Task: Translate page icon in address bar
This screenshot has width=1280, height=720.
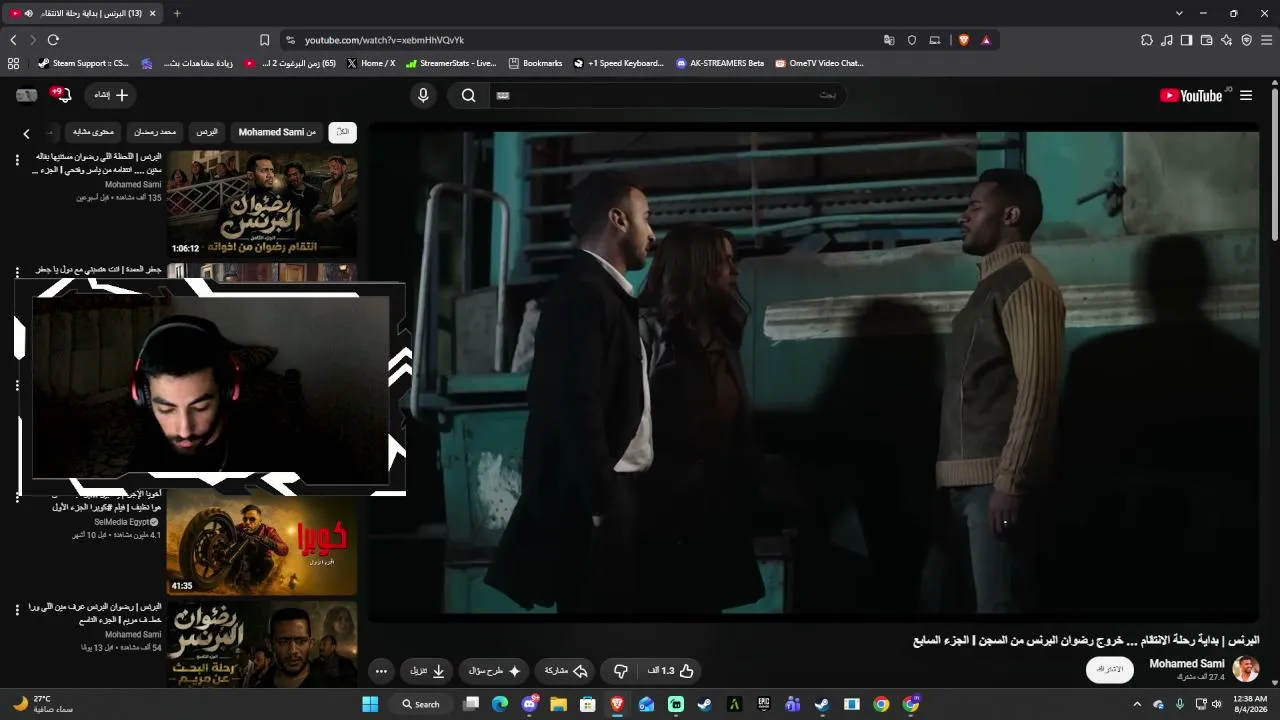Action: [x=889, y=40]
